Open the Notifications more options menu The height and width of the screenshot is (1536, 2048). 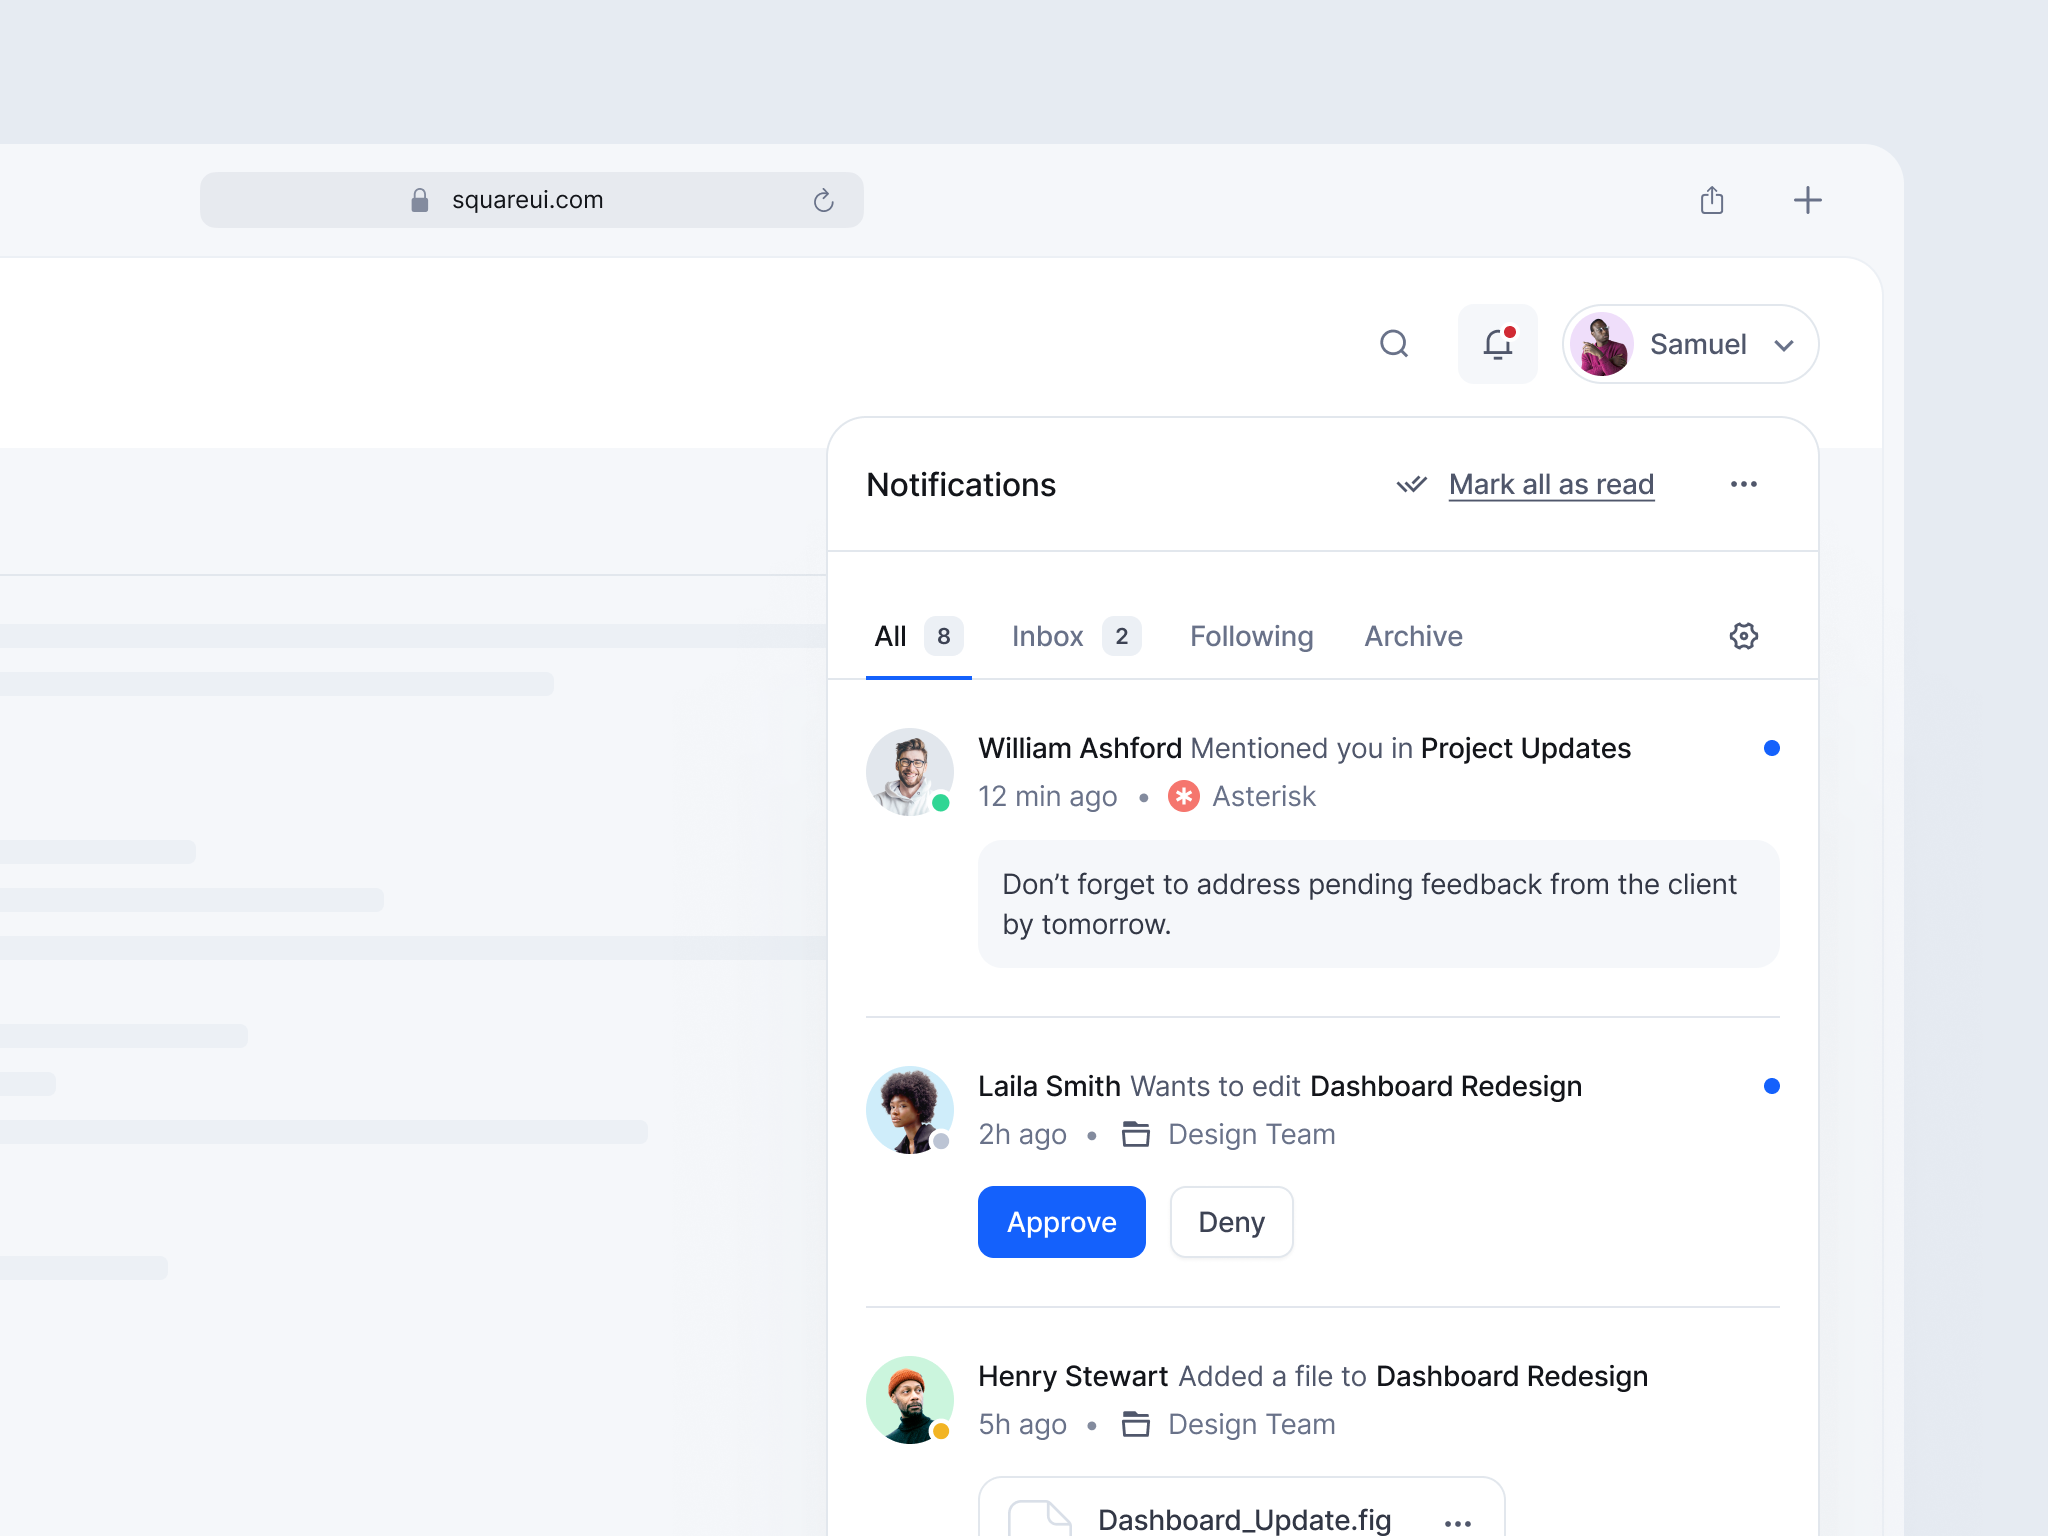tap(1744, 484)
